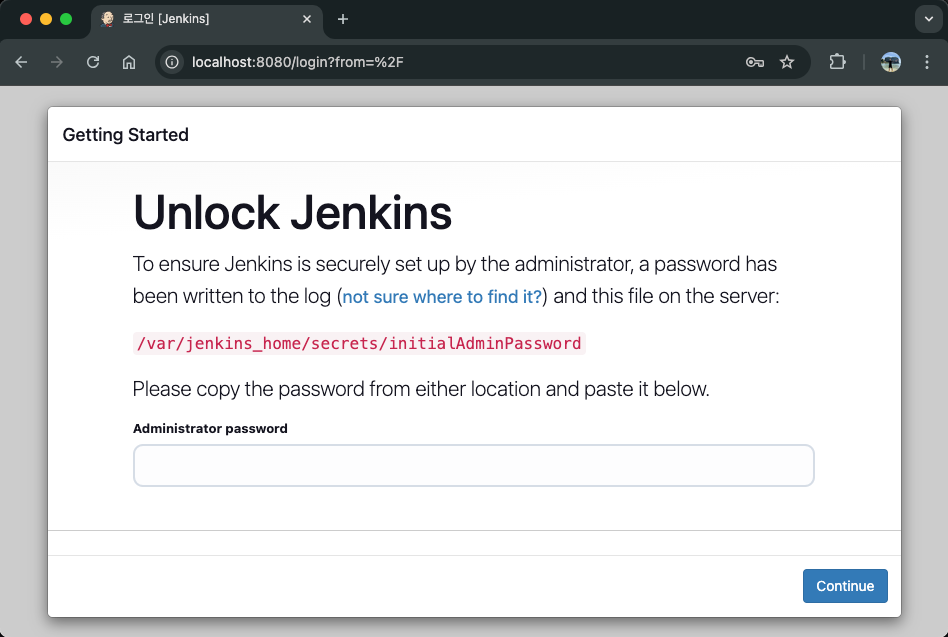Go to the browser home icon

pos(129,62)
